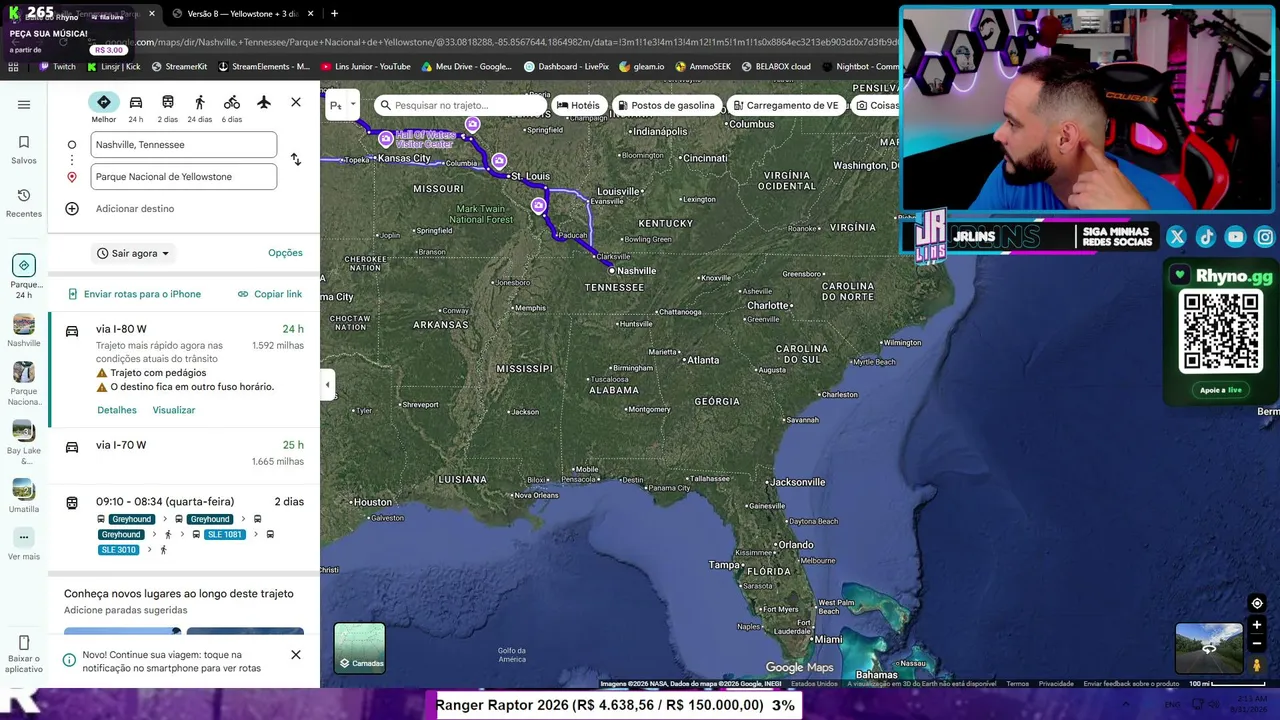Open the Lins Junior - YouTube bookmark

(x=366, y=67)
